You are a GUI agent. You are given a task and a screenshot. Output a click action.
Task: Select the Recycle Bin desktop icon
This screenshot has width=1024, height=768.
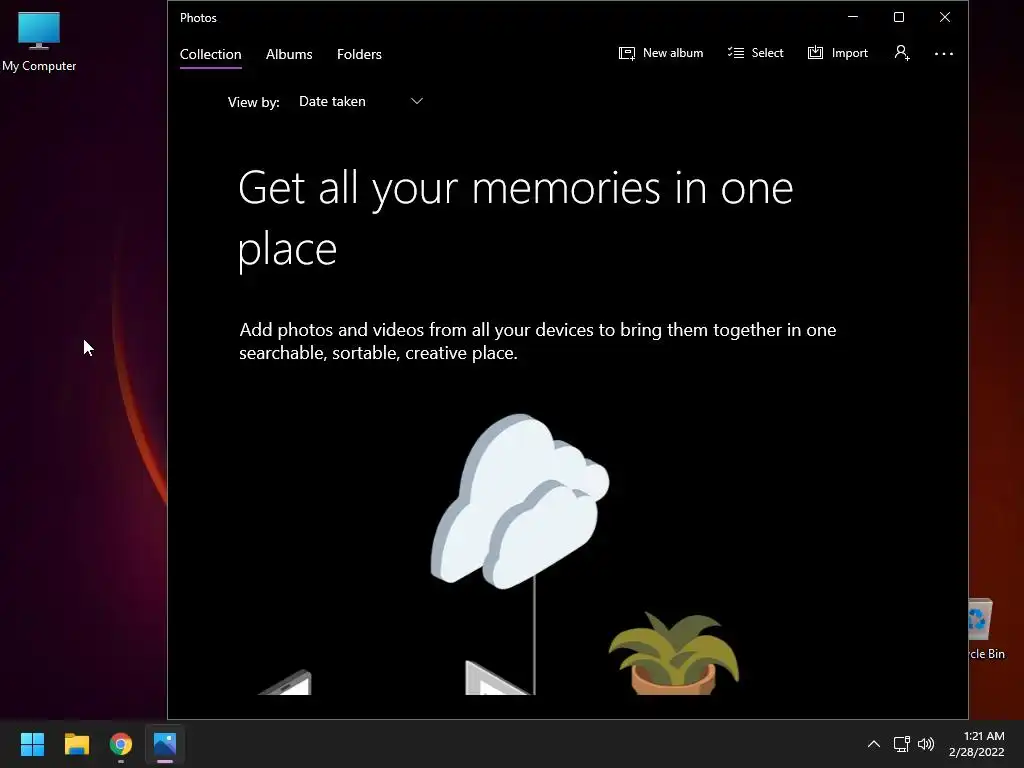click(x=986, y=628)
